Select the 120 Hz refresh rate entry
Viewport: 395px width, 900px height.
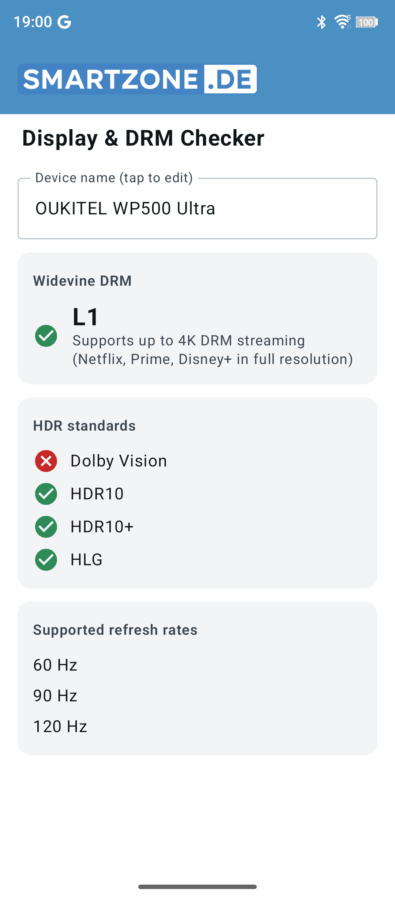coord(60,727)
